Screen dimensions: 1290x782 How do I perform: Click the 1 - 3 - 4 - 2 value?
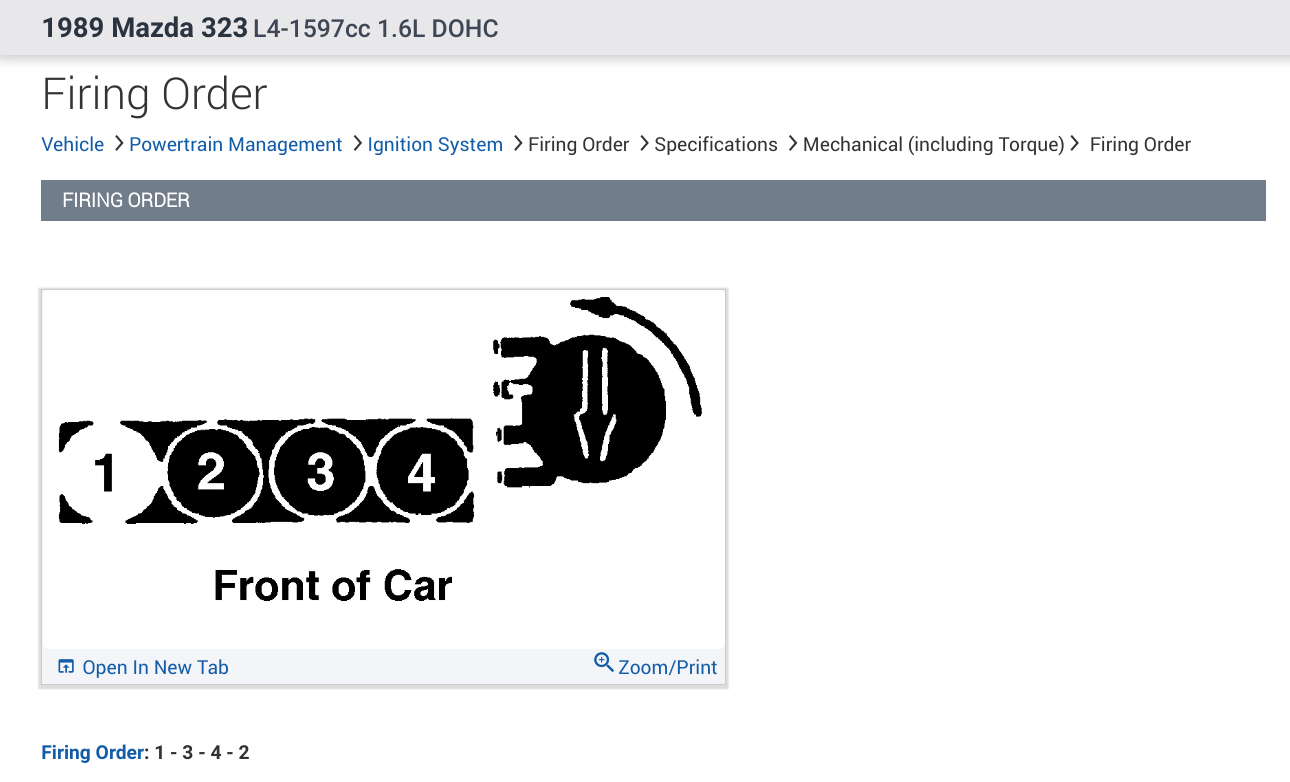click(x=202, y=752)
